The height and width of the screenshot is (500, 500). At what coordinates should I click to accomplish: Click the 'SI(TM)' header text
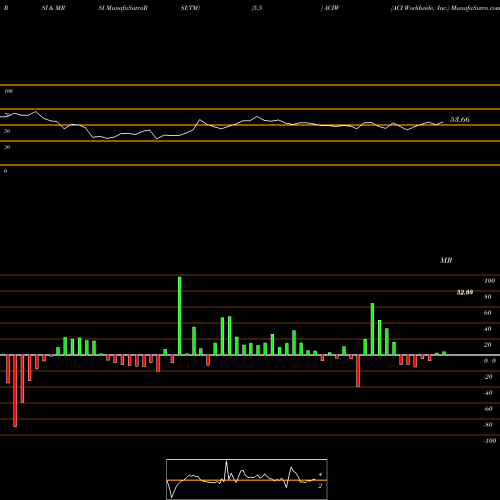190,8
